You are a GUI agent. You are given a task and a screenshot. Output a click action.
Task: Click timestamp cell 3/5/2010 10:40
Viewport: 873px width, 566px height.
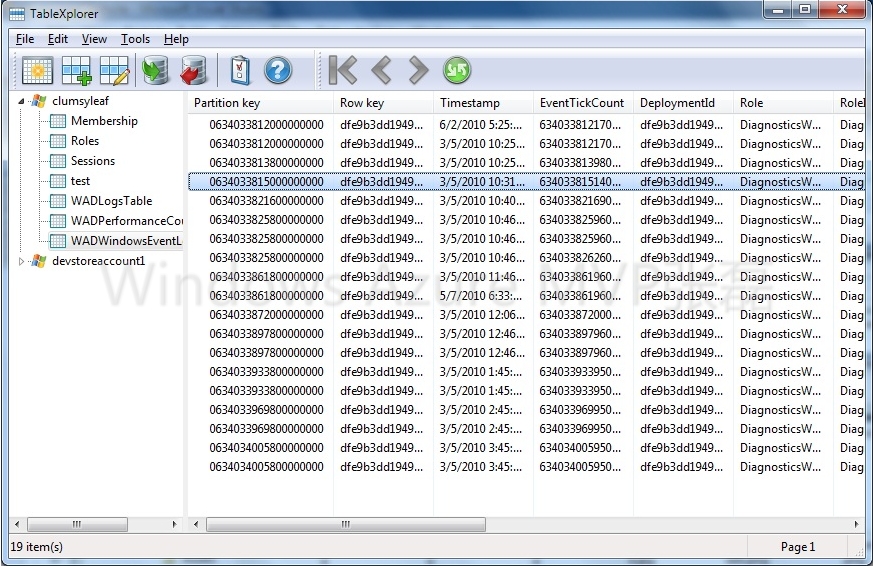coord(481,201)
